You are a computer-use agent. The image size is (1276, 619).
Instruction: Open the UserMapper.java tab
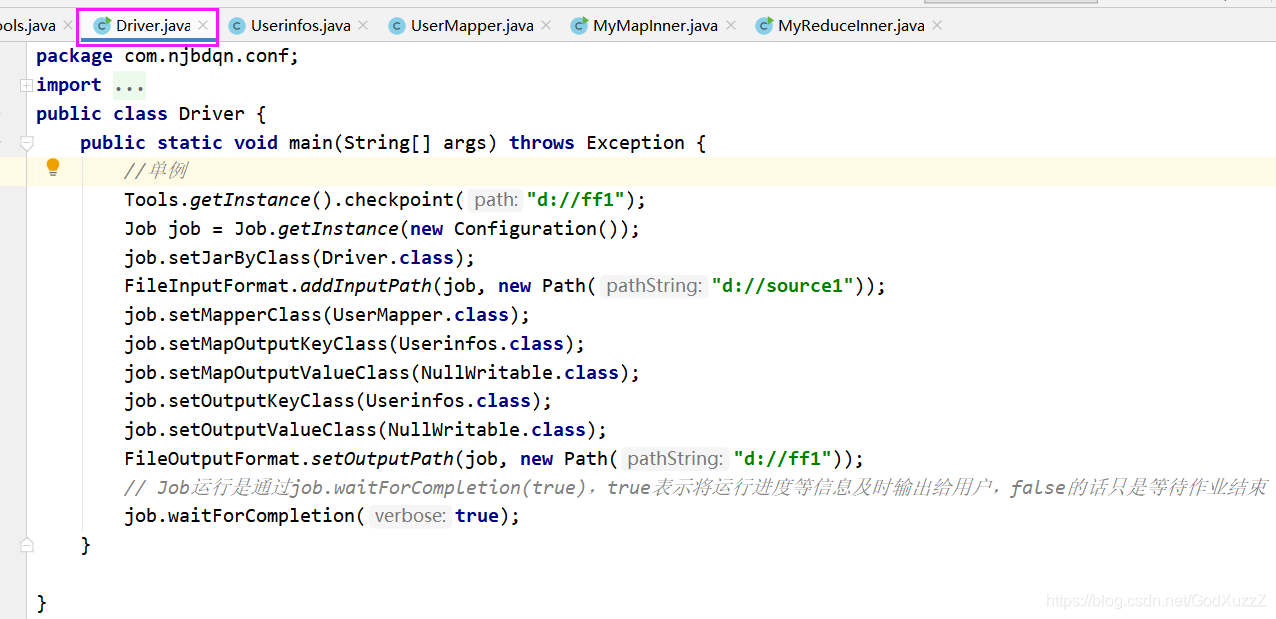[x=472, y=26]
